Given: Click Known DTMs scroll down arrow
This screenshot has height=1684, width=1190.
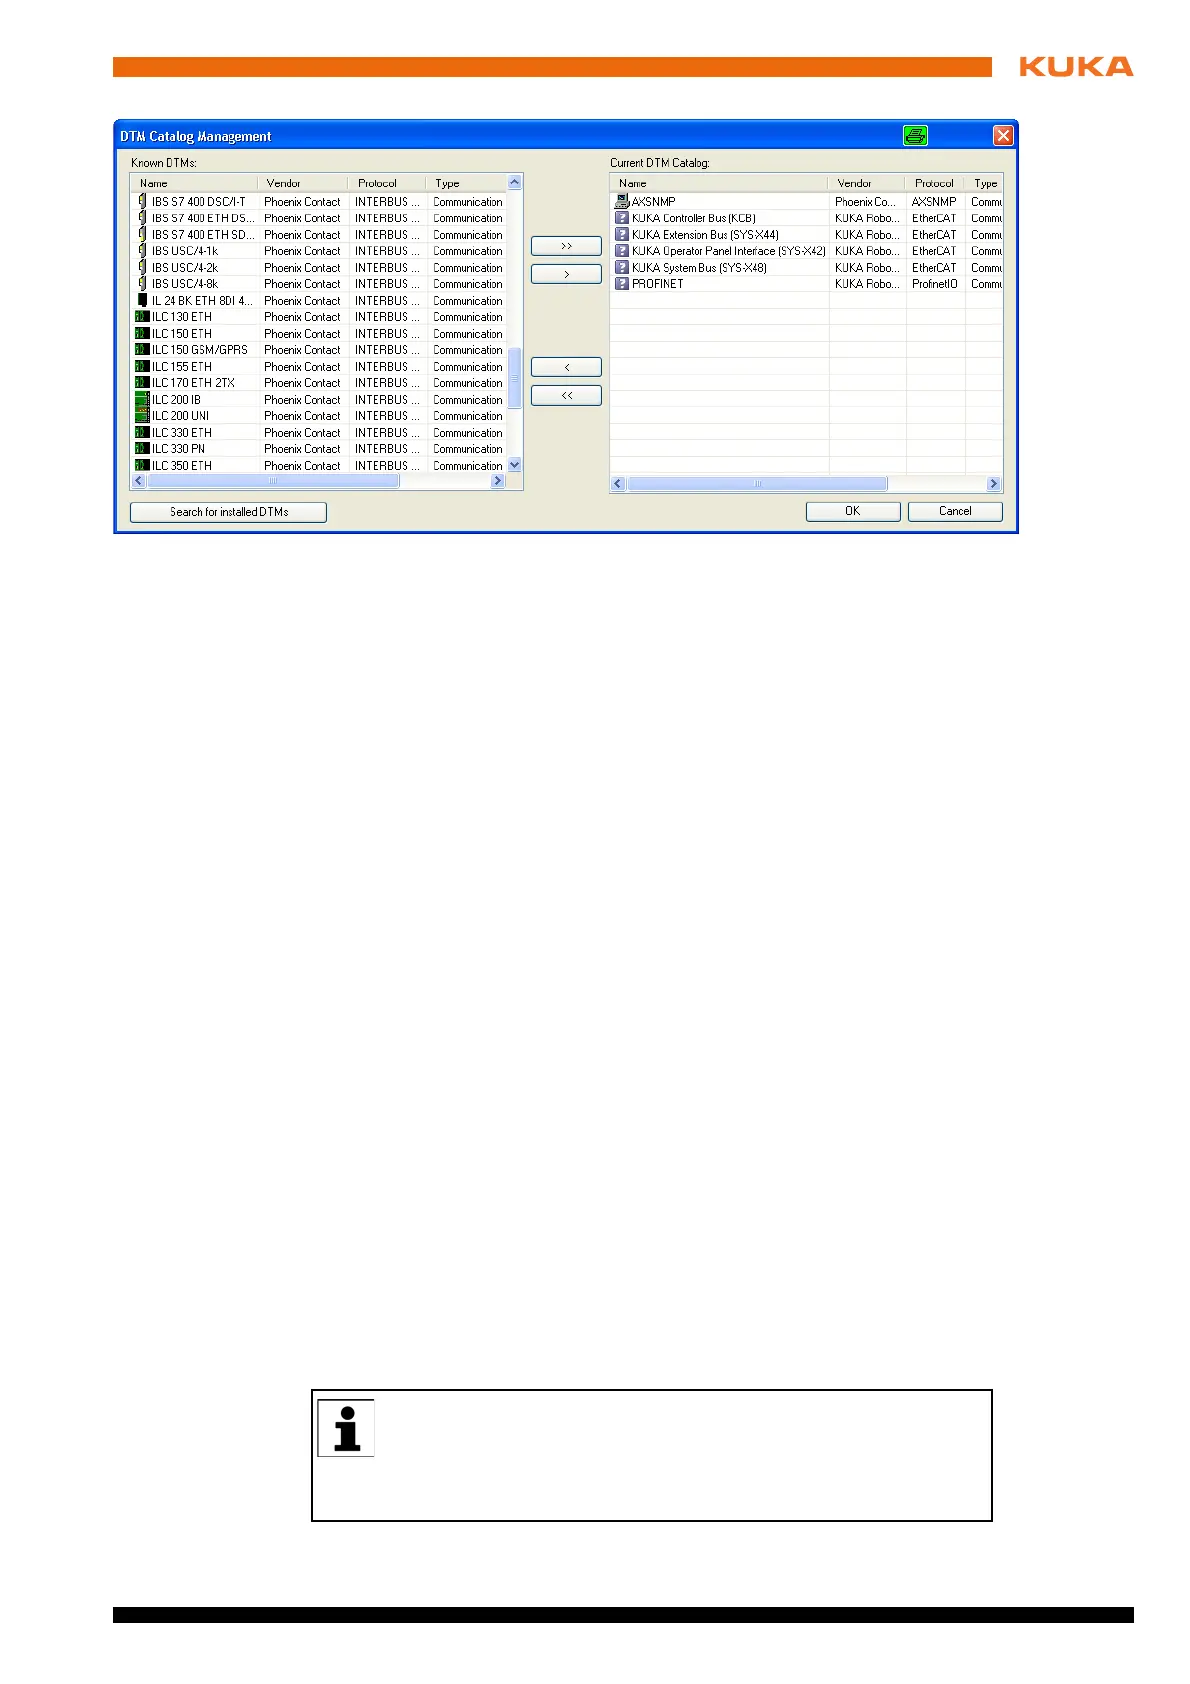Looking at the screenshot, I should 515,465.
